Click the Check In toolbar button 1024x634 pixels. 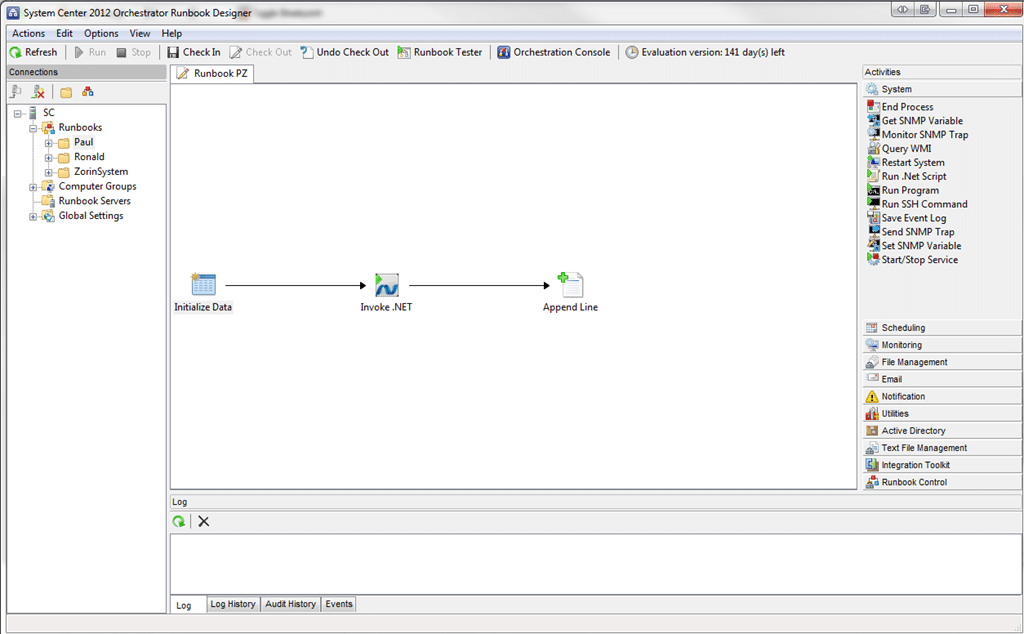click(194, 52)
